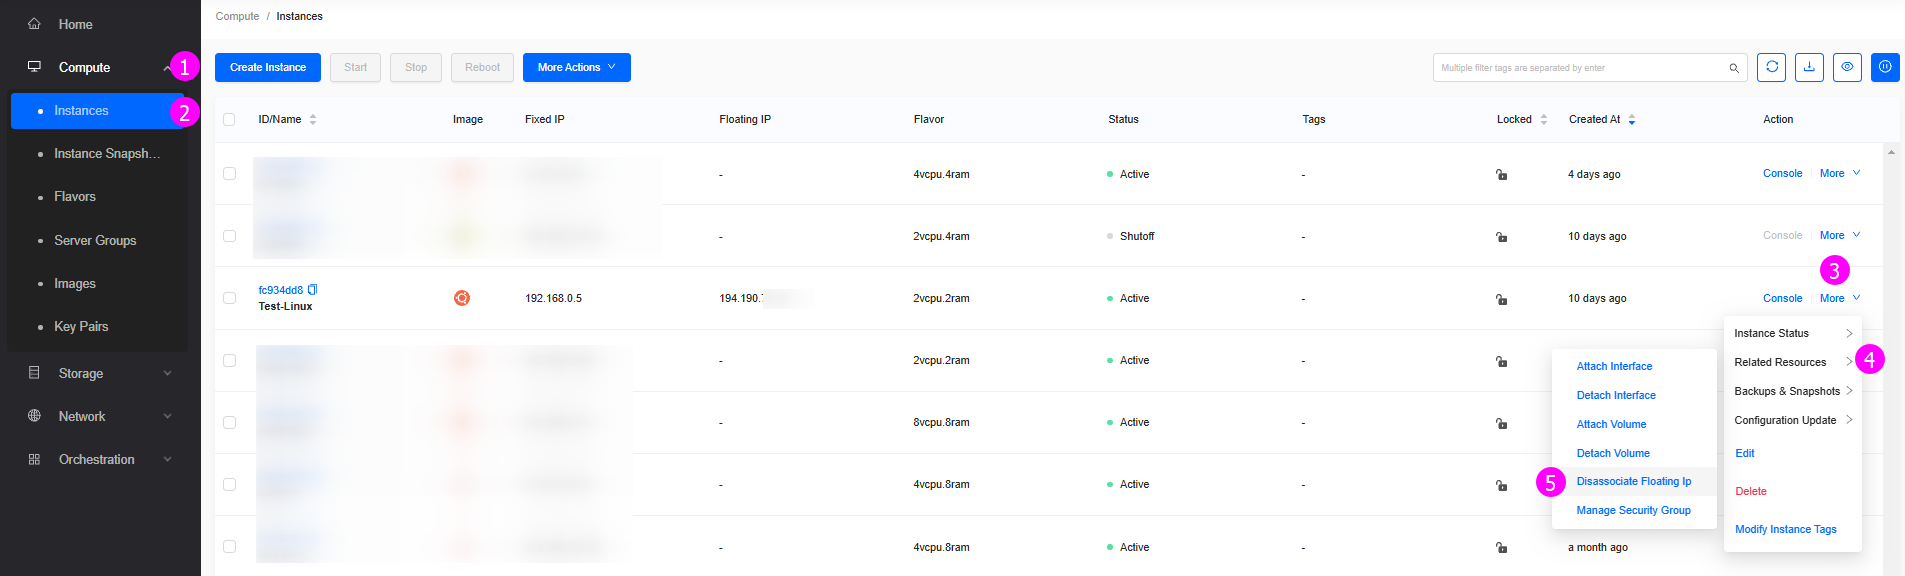The height and width of the screenshot is (576, 1905).
Task: Expand the Storage sidebar section
Action: [167, 373]
